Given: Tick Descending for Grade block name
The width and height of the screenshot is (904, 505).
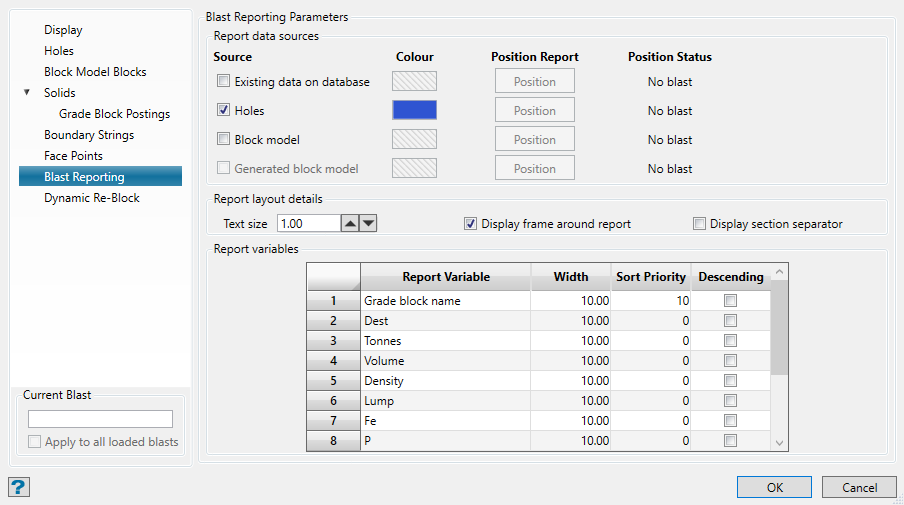Looking at the screenshot, I should (730, 301).
